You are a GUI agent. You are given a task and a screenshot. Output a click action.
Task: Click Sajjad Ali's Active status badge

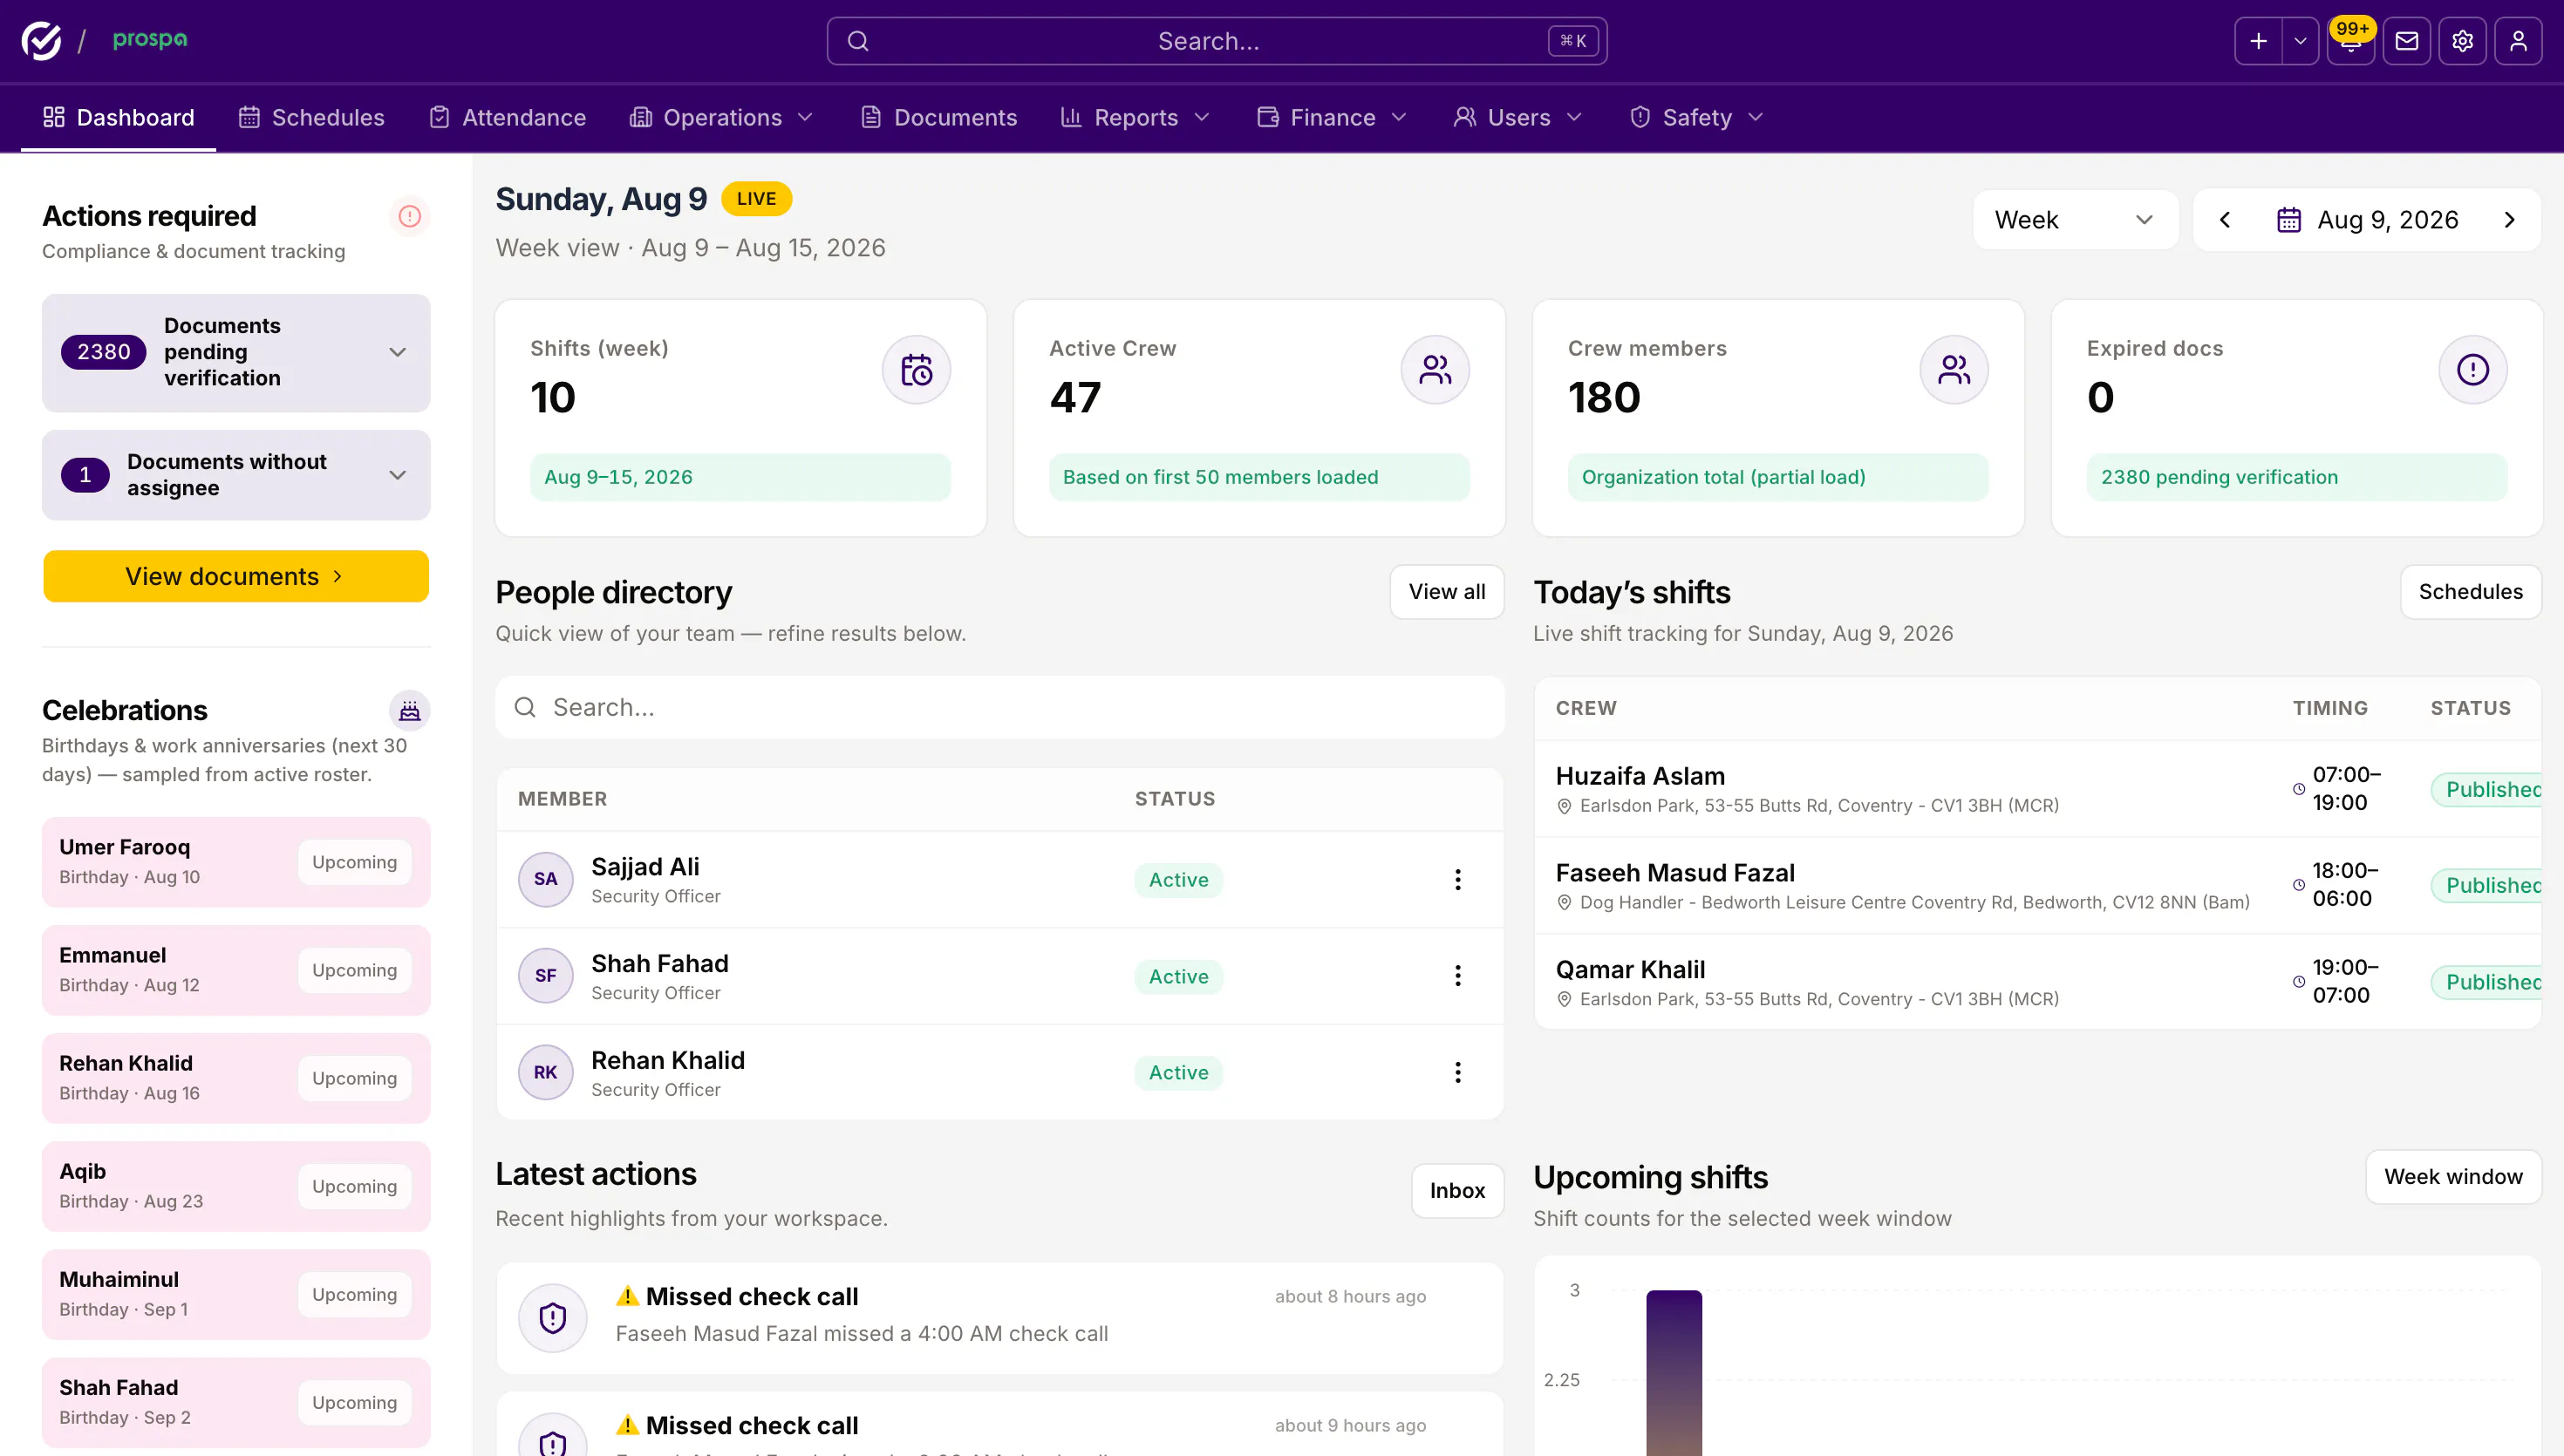click(1178, 880)
